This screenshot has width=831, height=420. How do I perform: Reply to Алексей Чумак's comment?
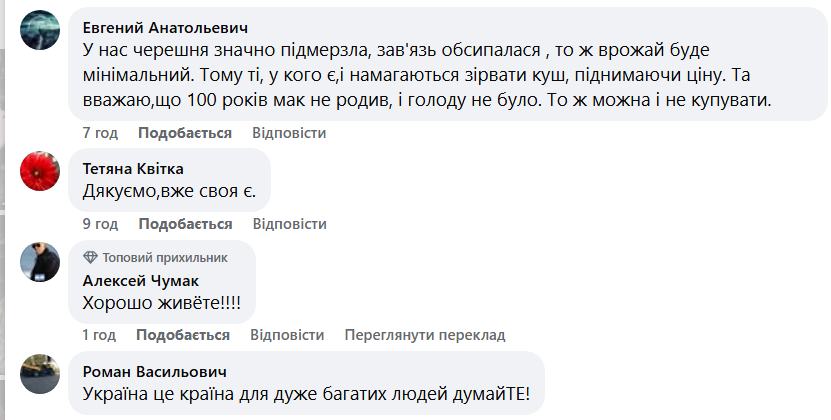pos(287,335)
